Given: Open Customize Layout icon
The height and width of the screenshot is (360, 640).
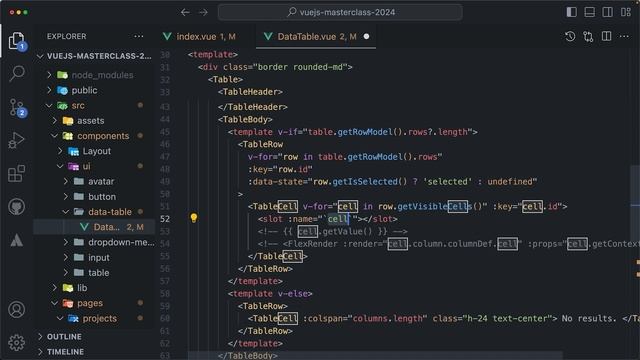Looking at the screenshot, I should (626, 12).
